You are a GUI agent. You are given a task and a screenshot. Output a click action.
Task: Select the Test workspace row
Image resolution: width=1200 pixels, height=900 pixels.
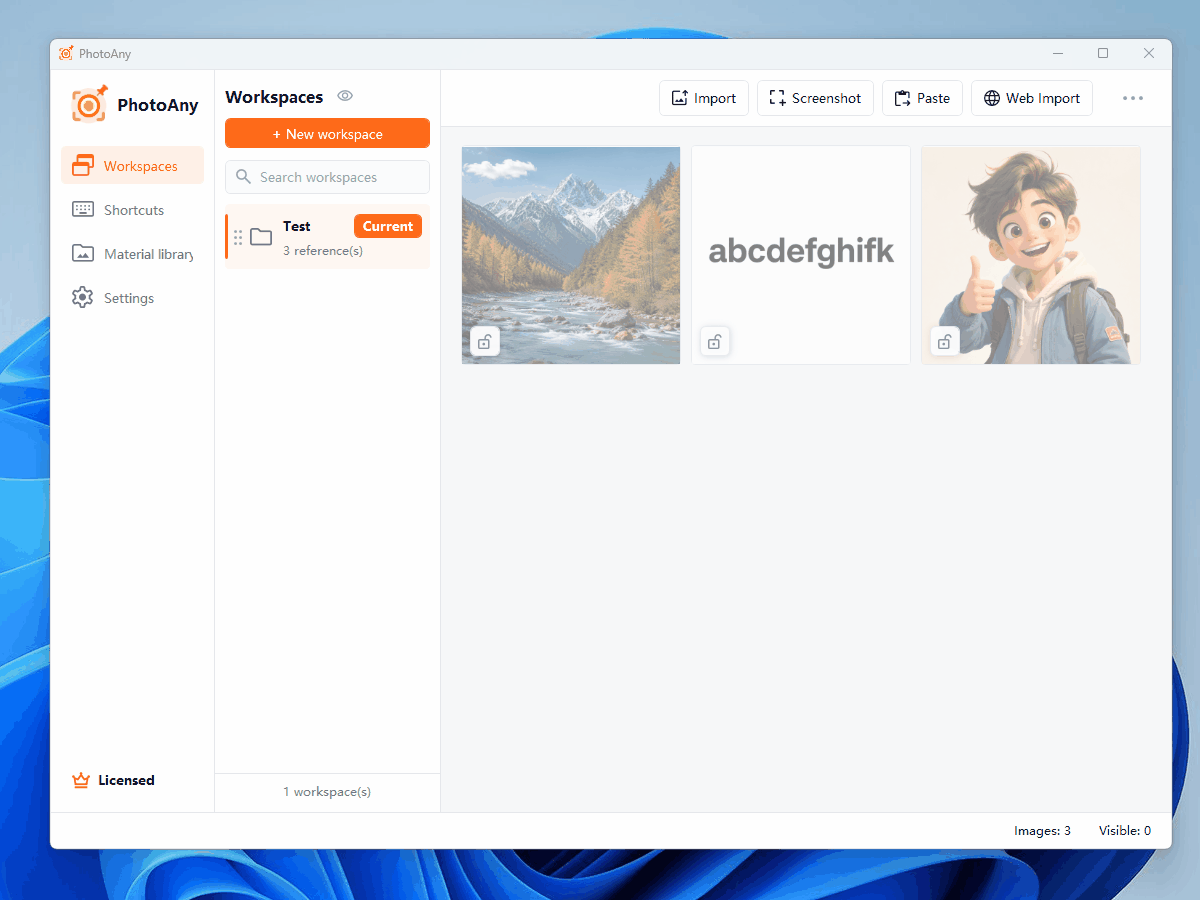click(x=327, y=237)
